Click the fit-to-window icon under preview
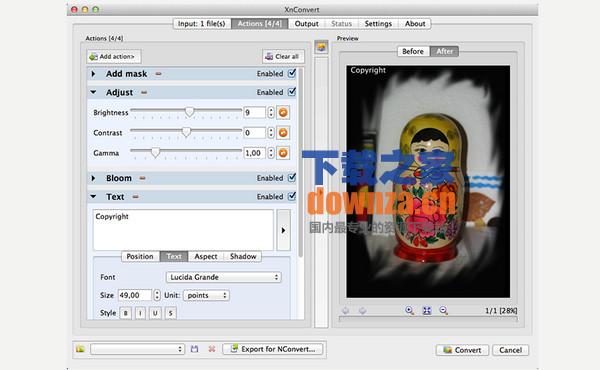The height and width of the screenshot is (370, 600). pyautogui.click(x=427, y=310)
